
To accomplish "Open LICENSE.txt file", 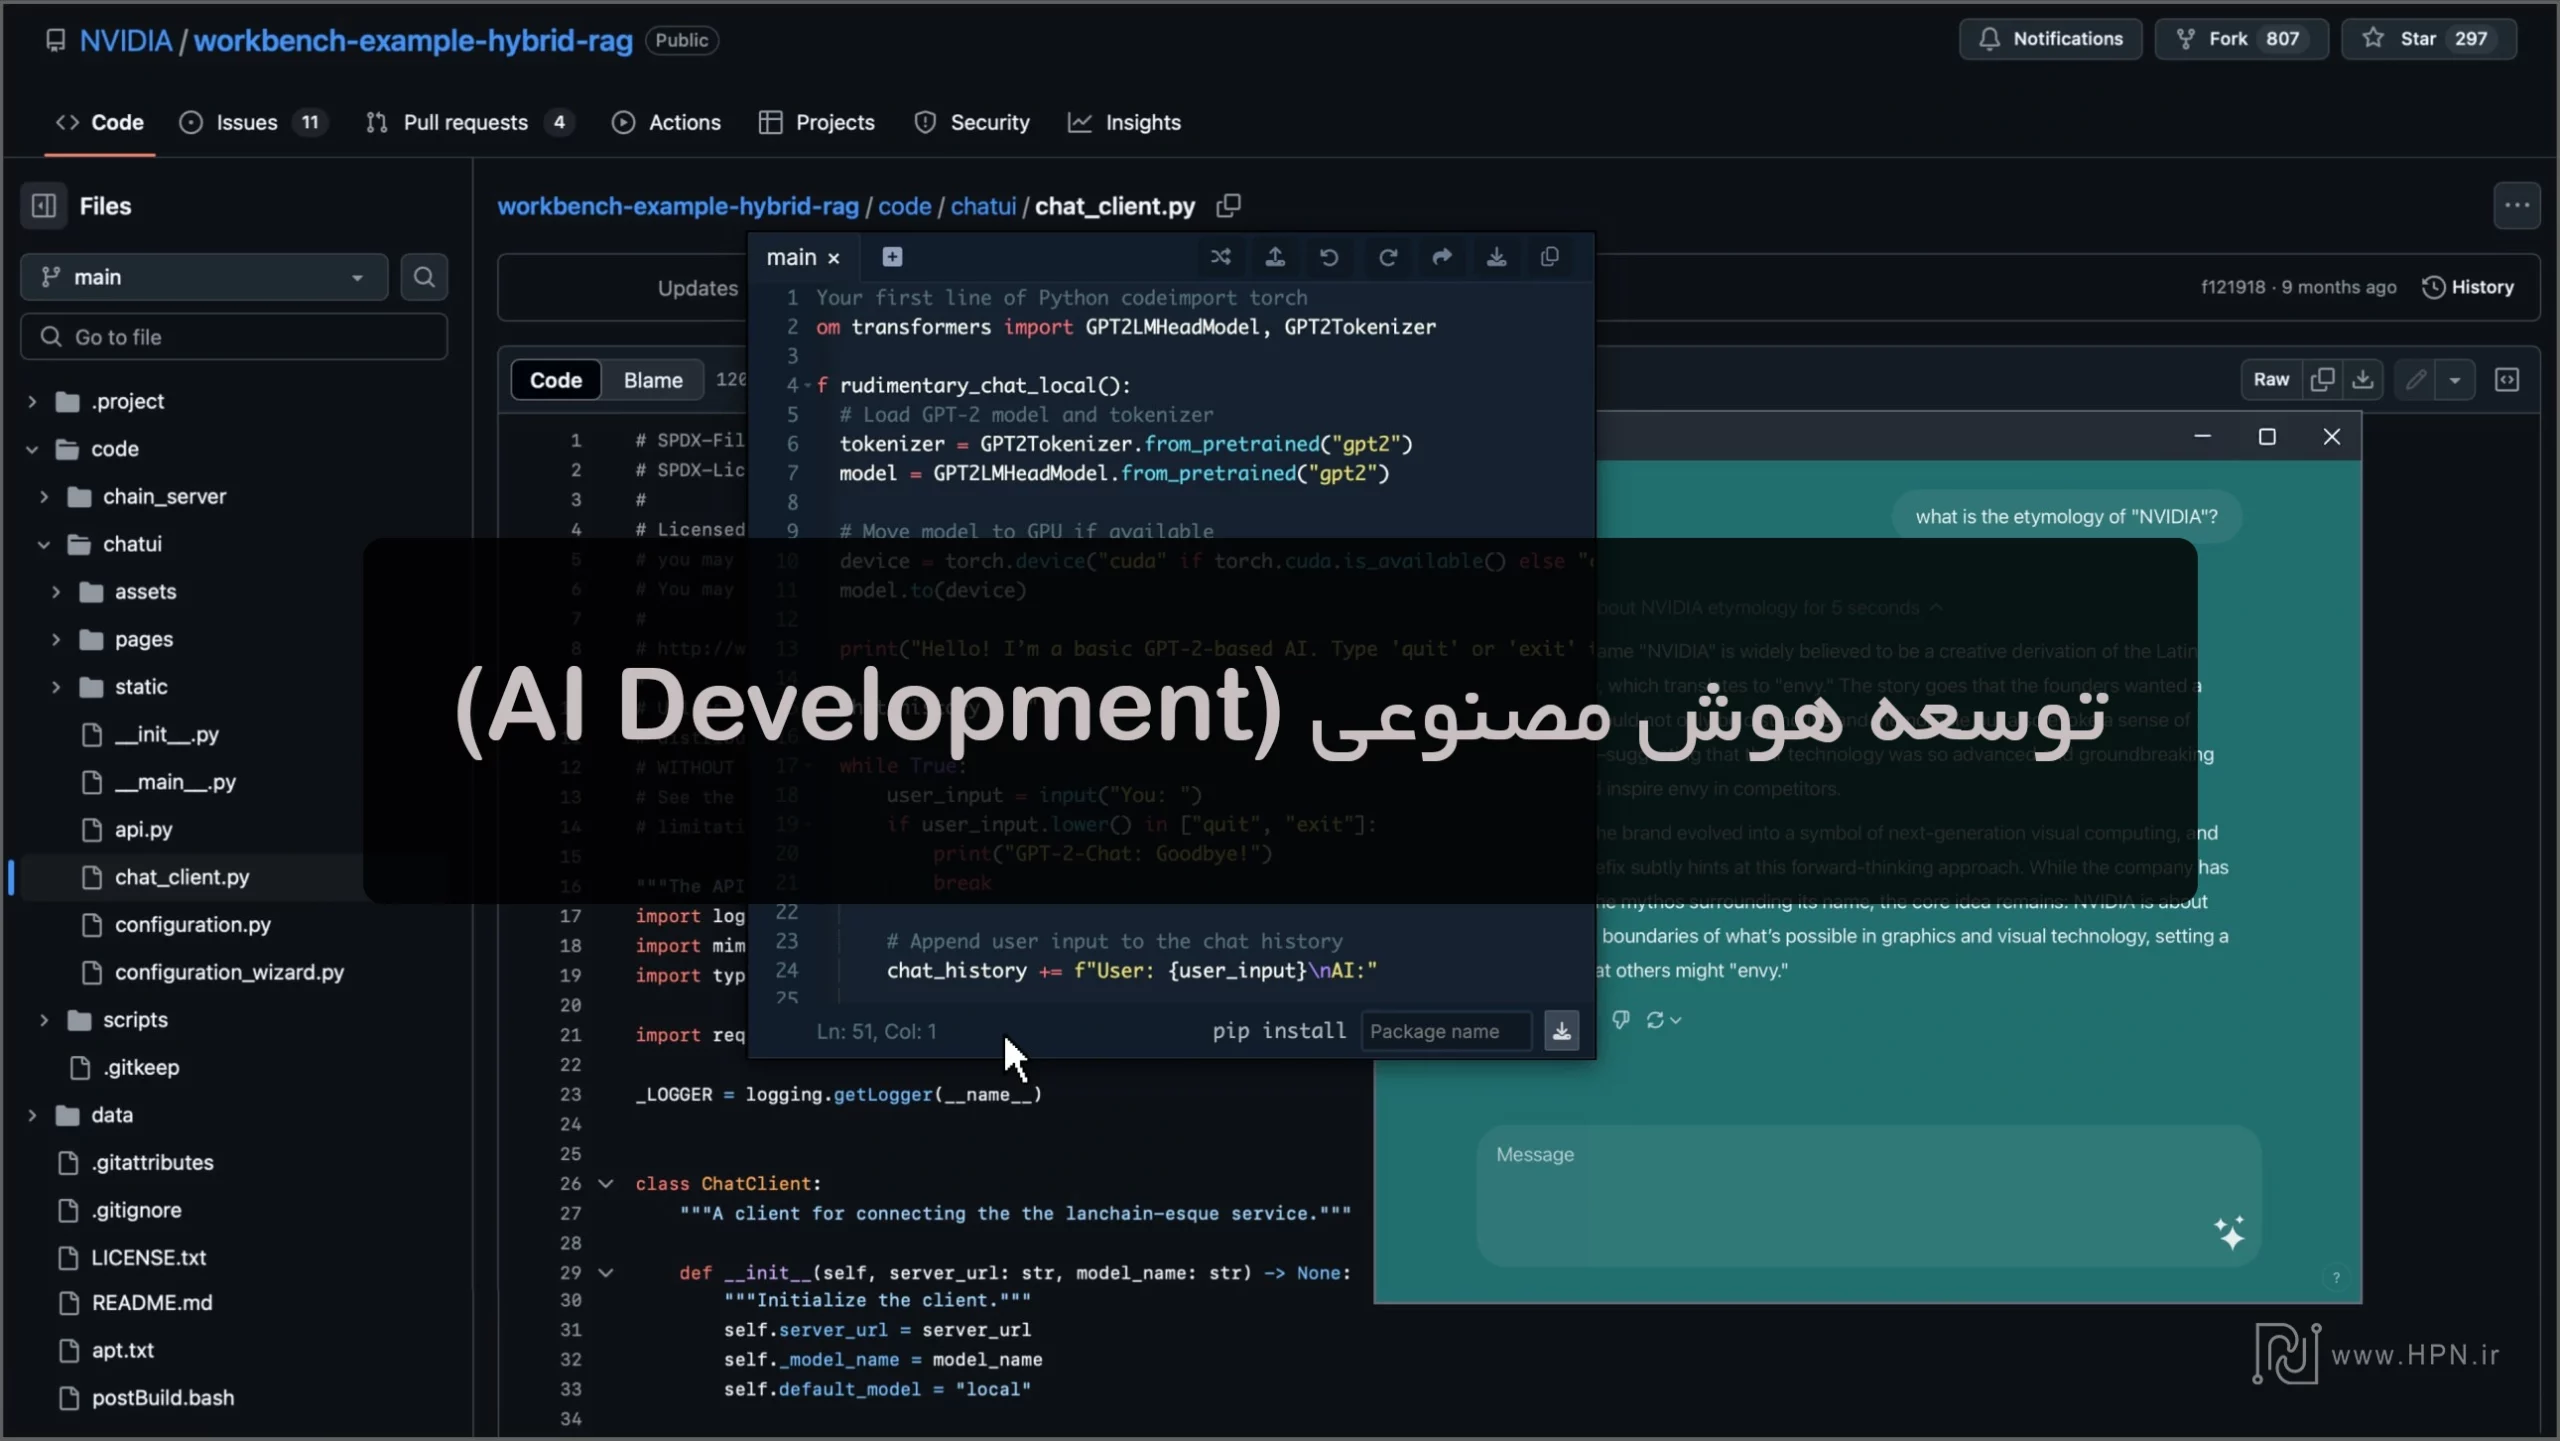I will point(149,1258).
